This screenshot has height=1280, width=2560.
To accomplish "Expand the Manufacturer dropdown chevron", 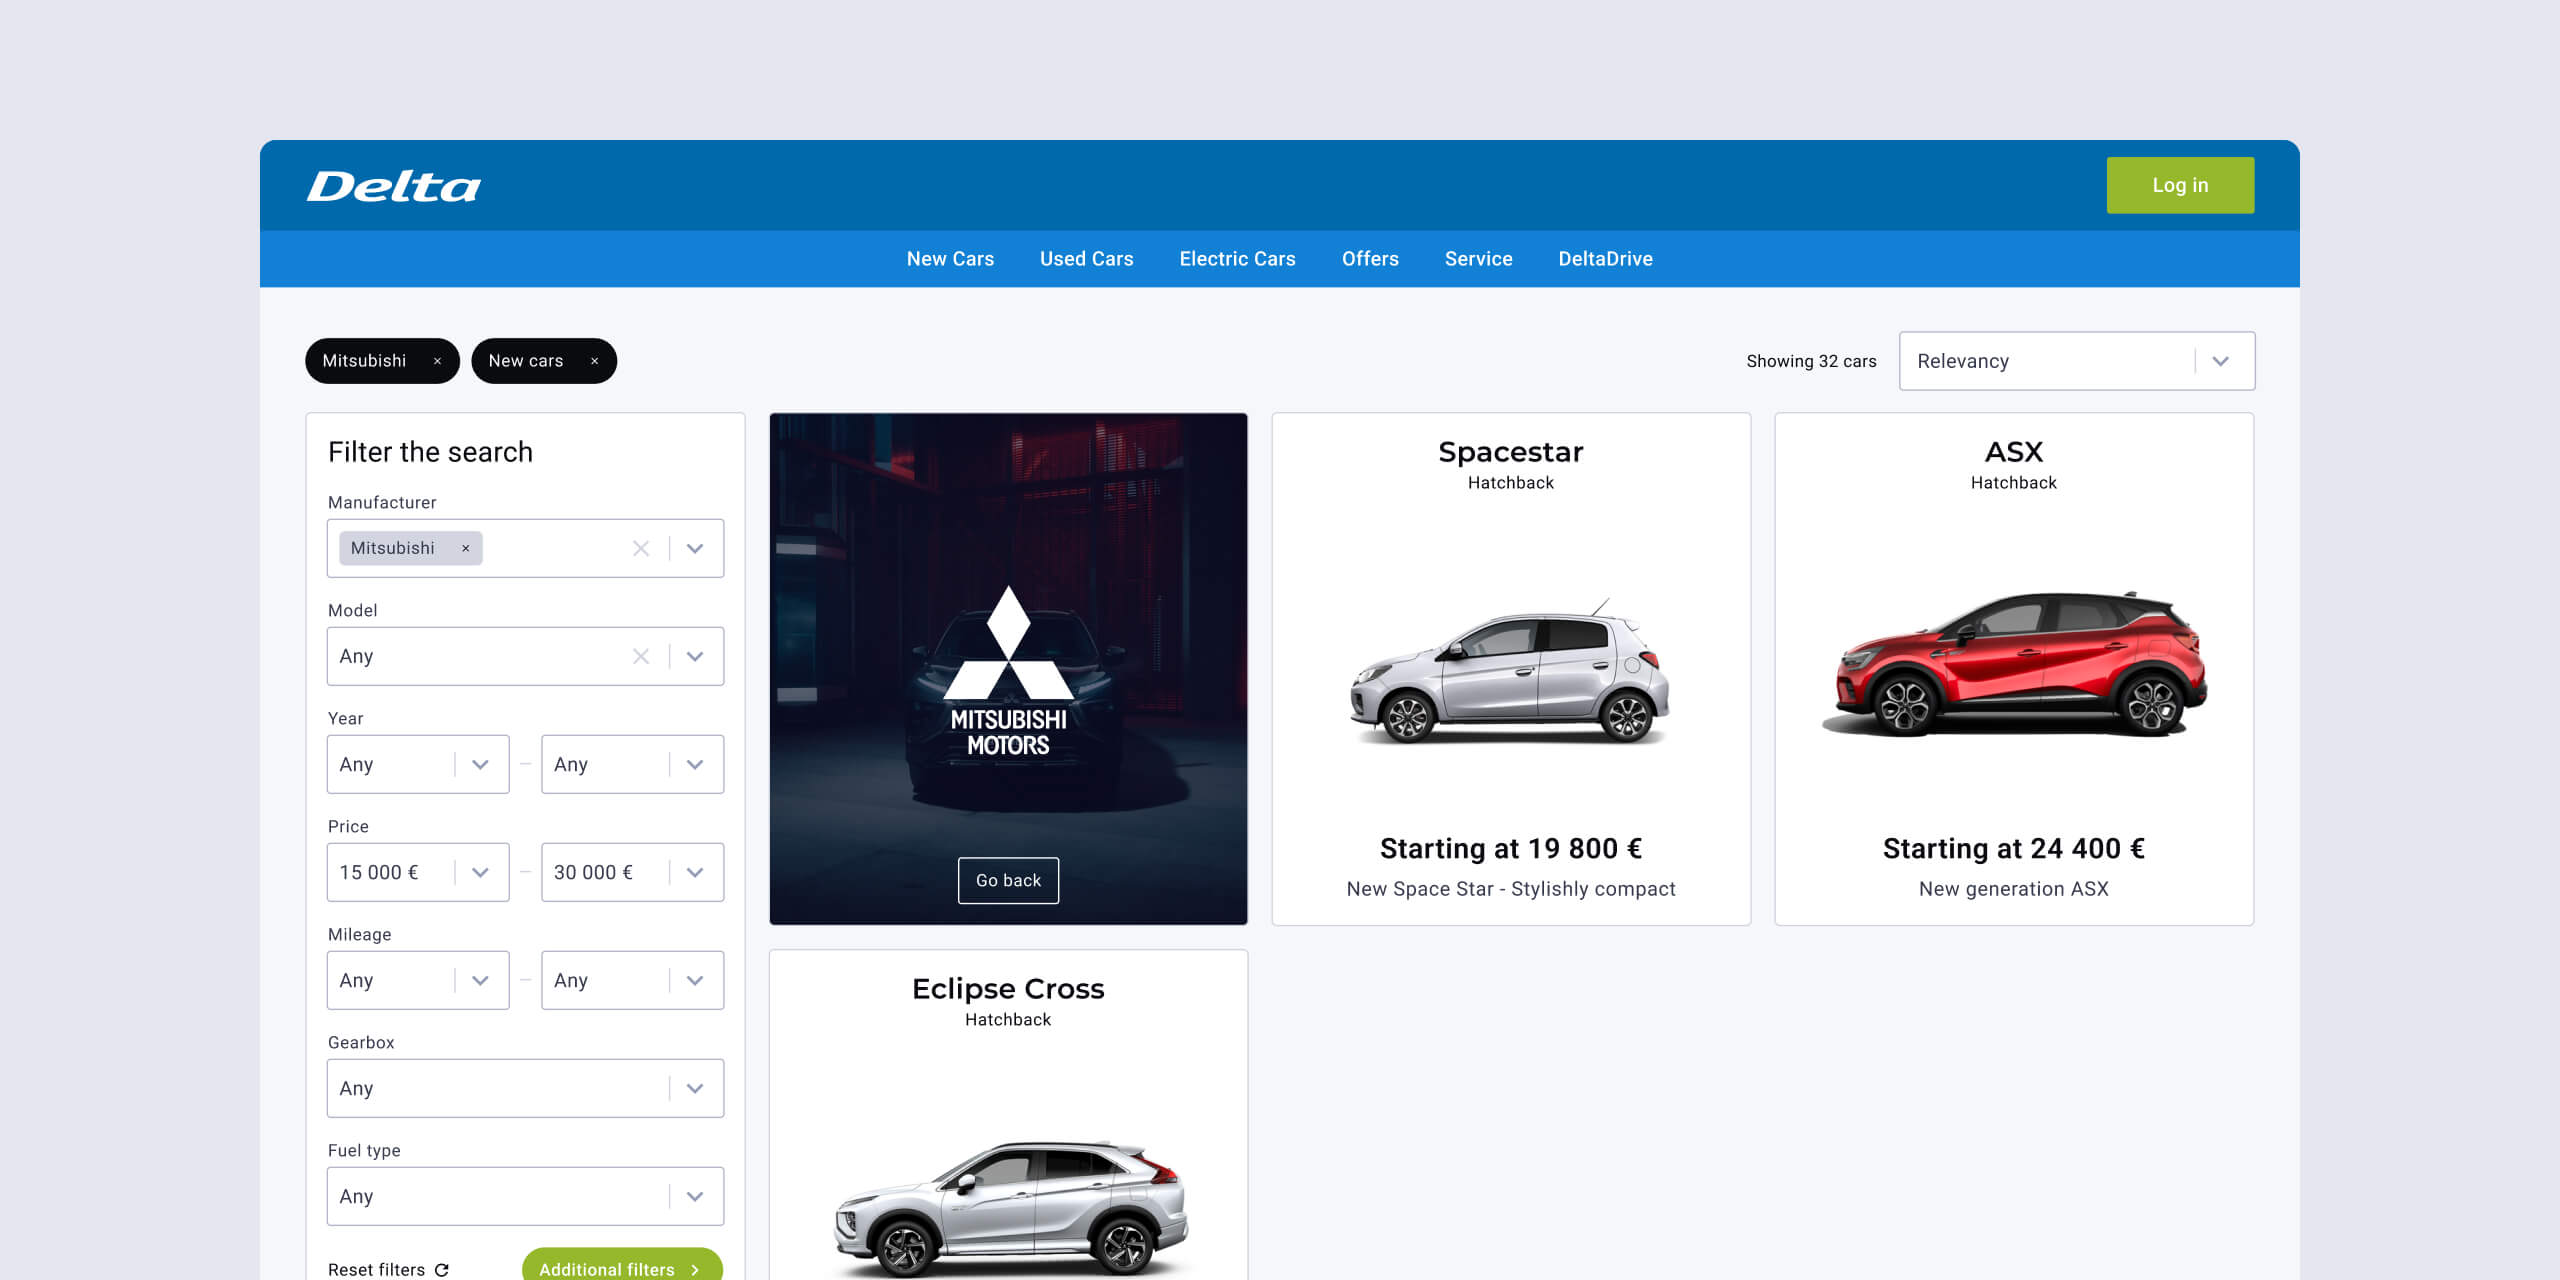I will (695, 548).
